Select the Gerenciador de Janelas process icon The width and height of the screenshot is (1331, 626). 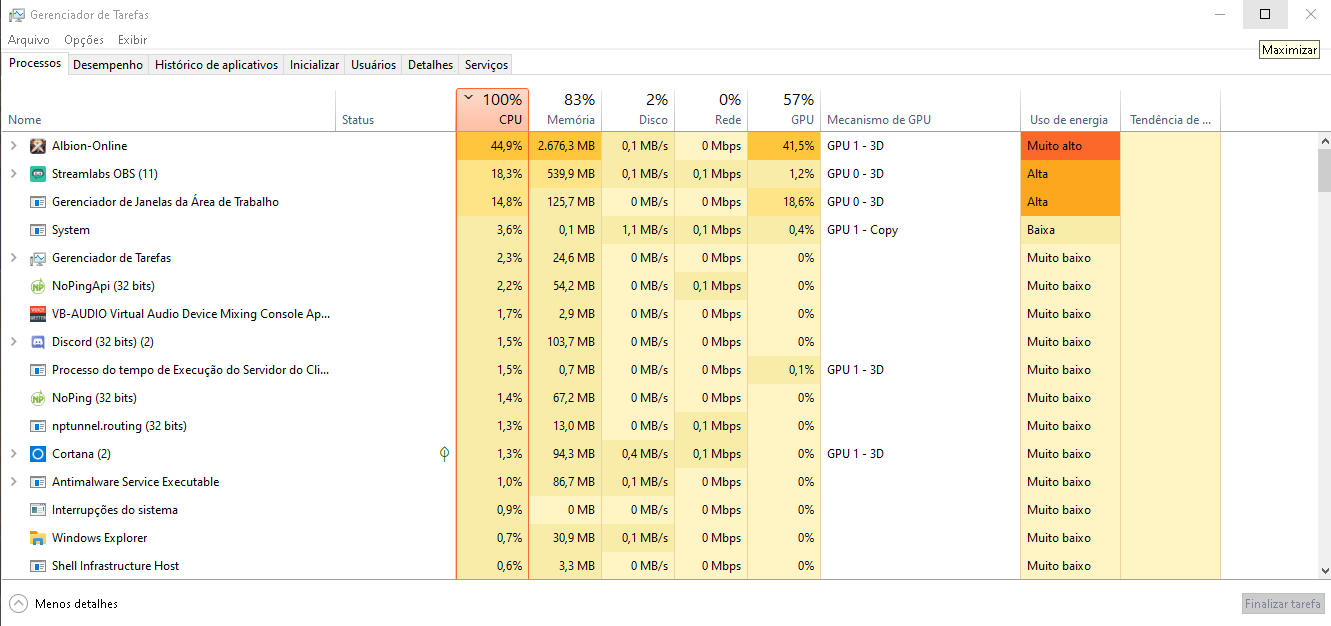(38, 202)
